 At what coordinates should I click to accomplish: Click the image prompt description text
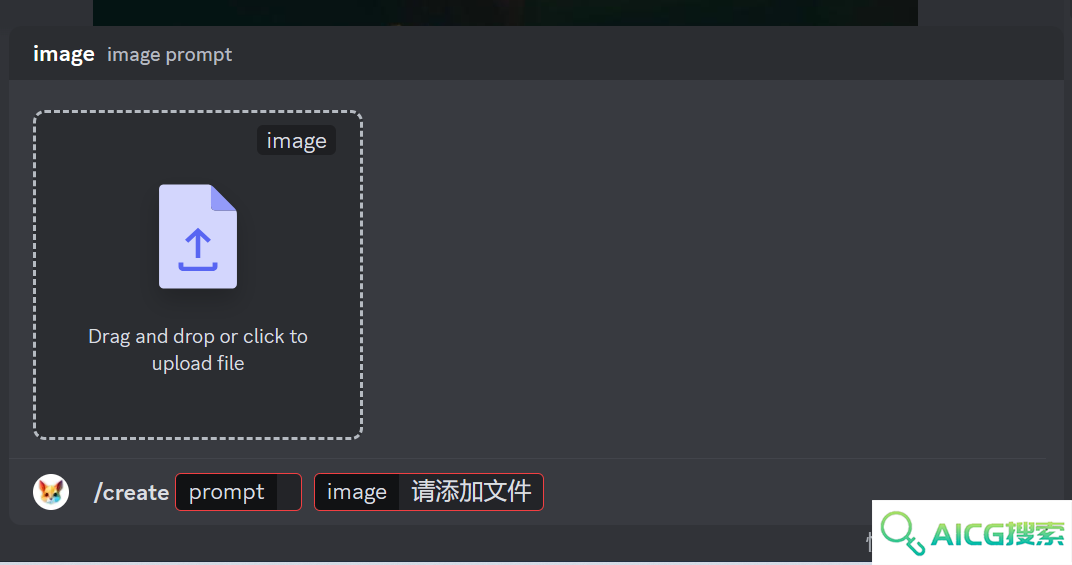pos(170,55)
